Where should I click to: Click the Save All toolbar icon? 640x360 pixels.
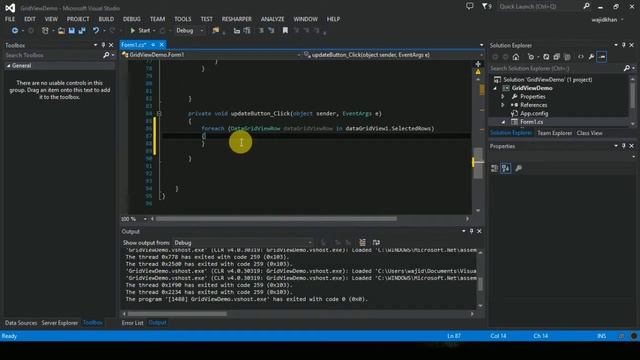click(82, 31)
